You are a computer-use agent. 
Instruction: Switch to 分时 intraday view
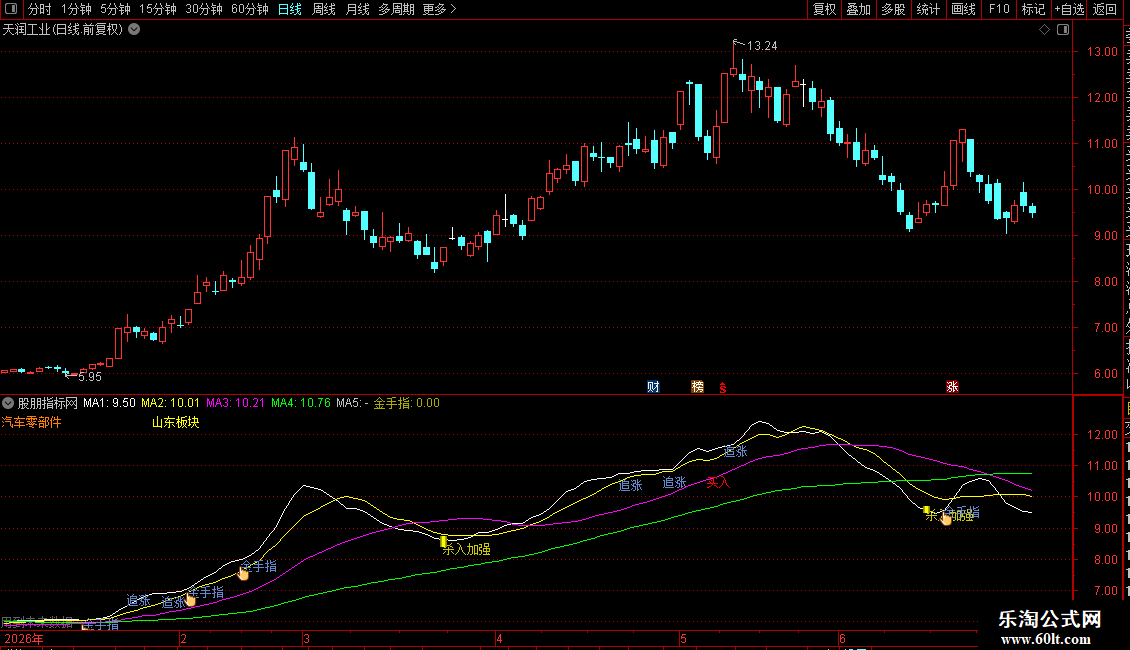[40, 9]
